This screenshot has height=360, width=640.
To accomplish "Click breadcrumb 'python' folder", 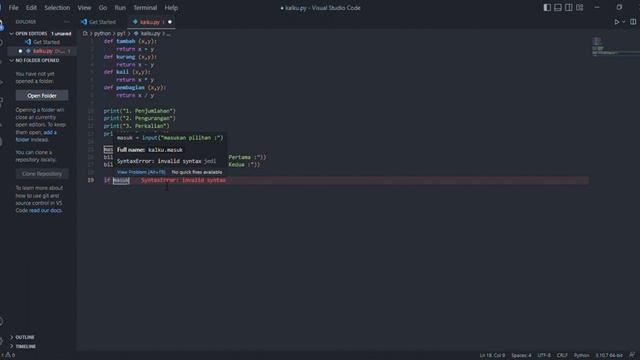I will (102, 33).
